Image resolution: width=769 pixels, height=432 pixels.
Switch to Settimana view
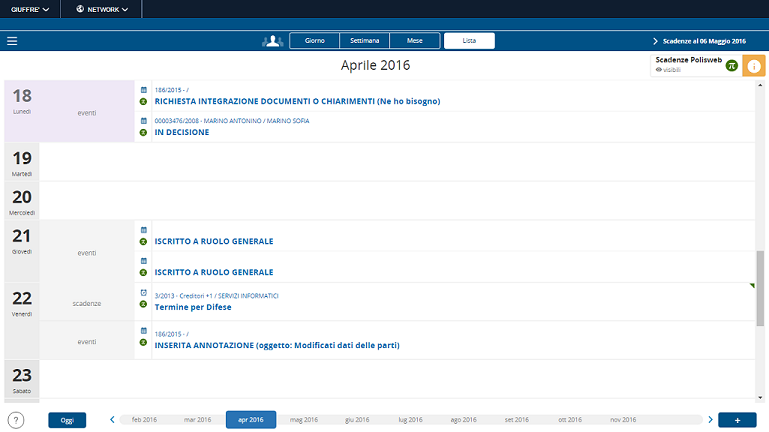point(365,41)
